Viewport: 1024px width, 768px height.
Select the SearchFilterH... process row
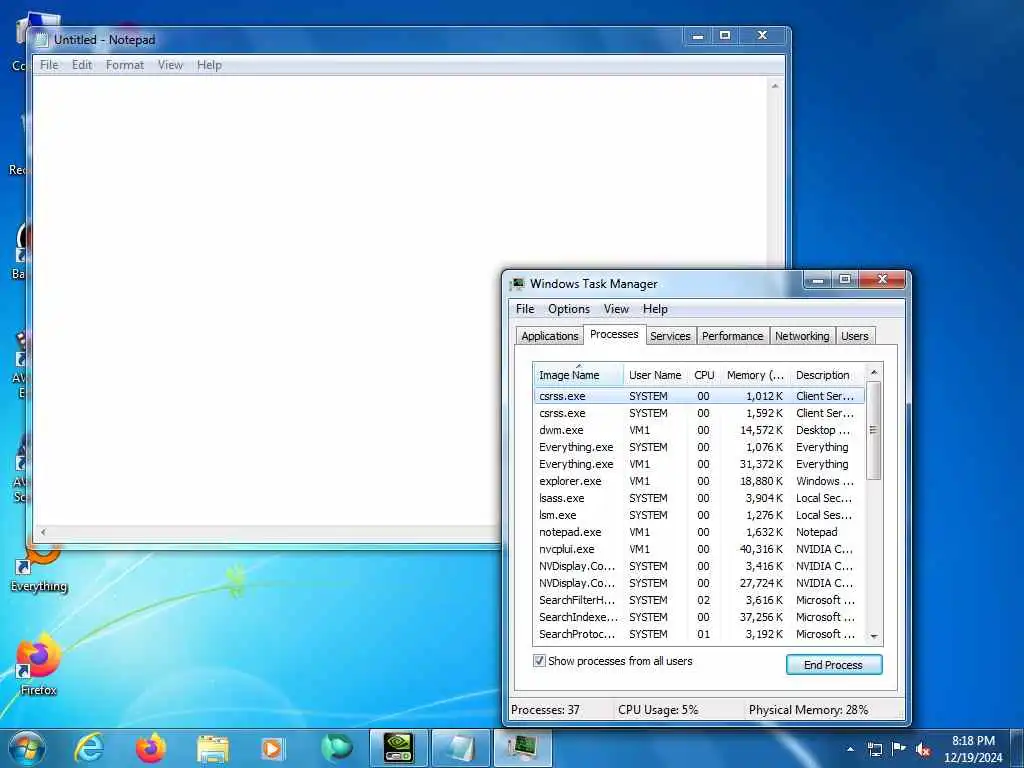tap(699, 600)
